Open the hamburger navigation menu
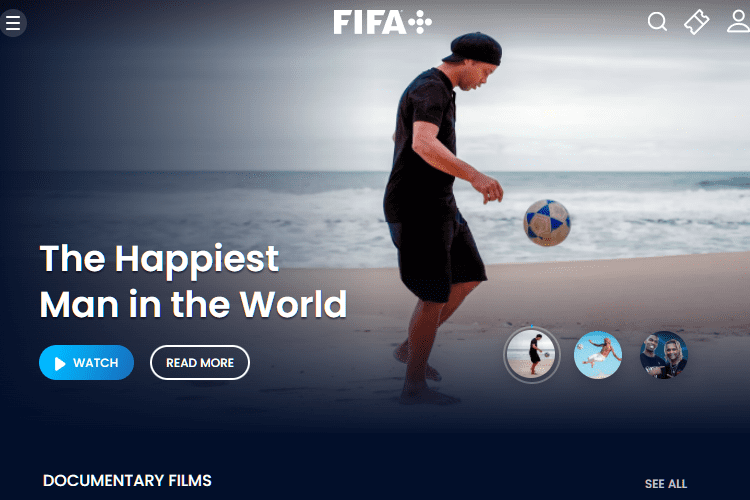The image size is (750, 500). tap(13, 22)
